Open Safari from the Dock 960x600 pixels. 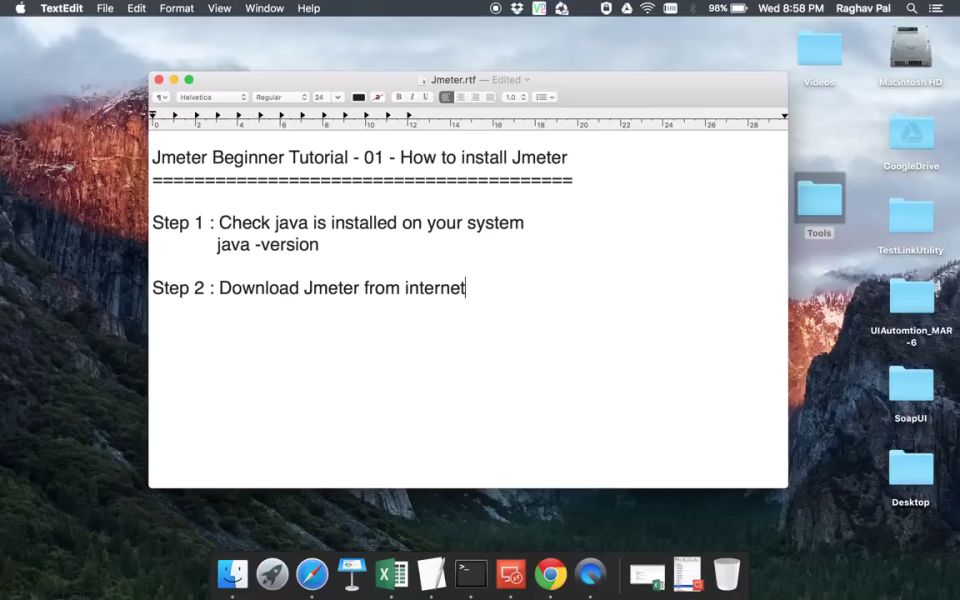coord(312,574)
